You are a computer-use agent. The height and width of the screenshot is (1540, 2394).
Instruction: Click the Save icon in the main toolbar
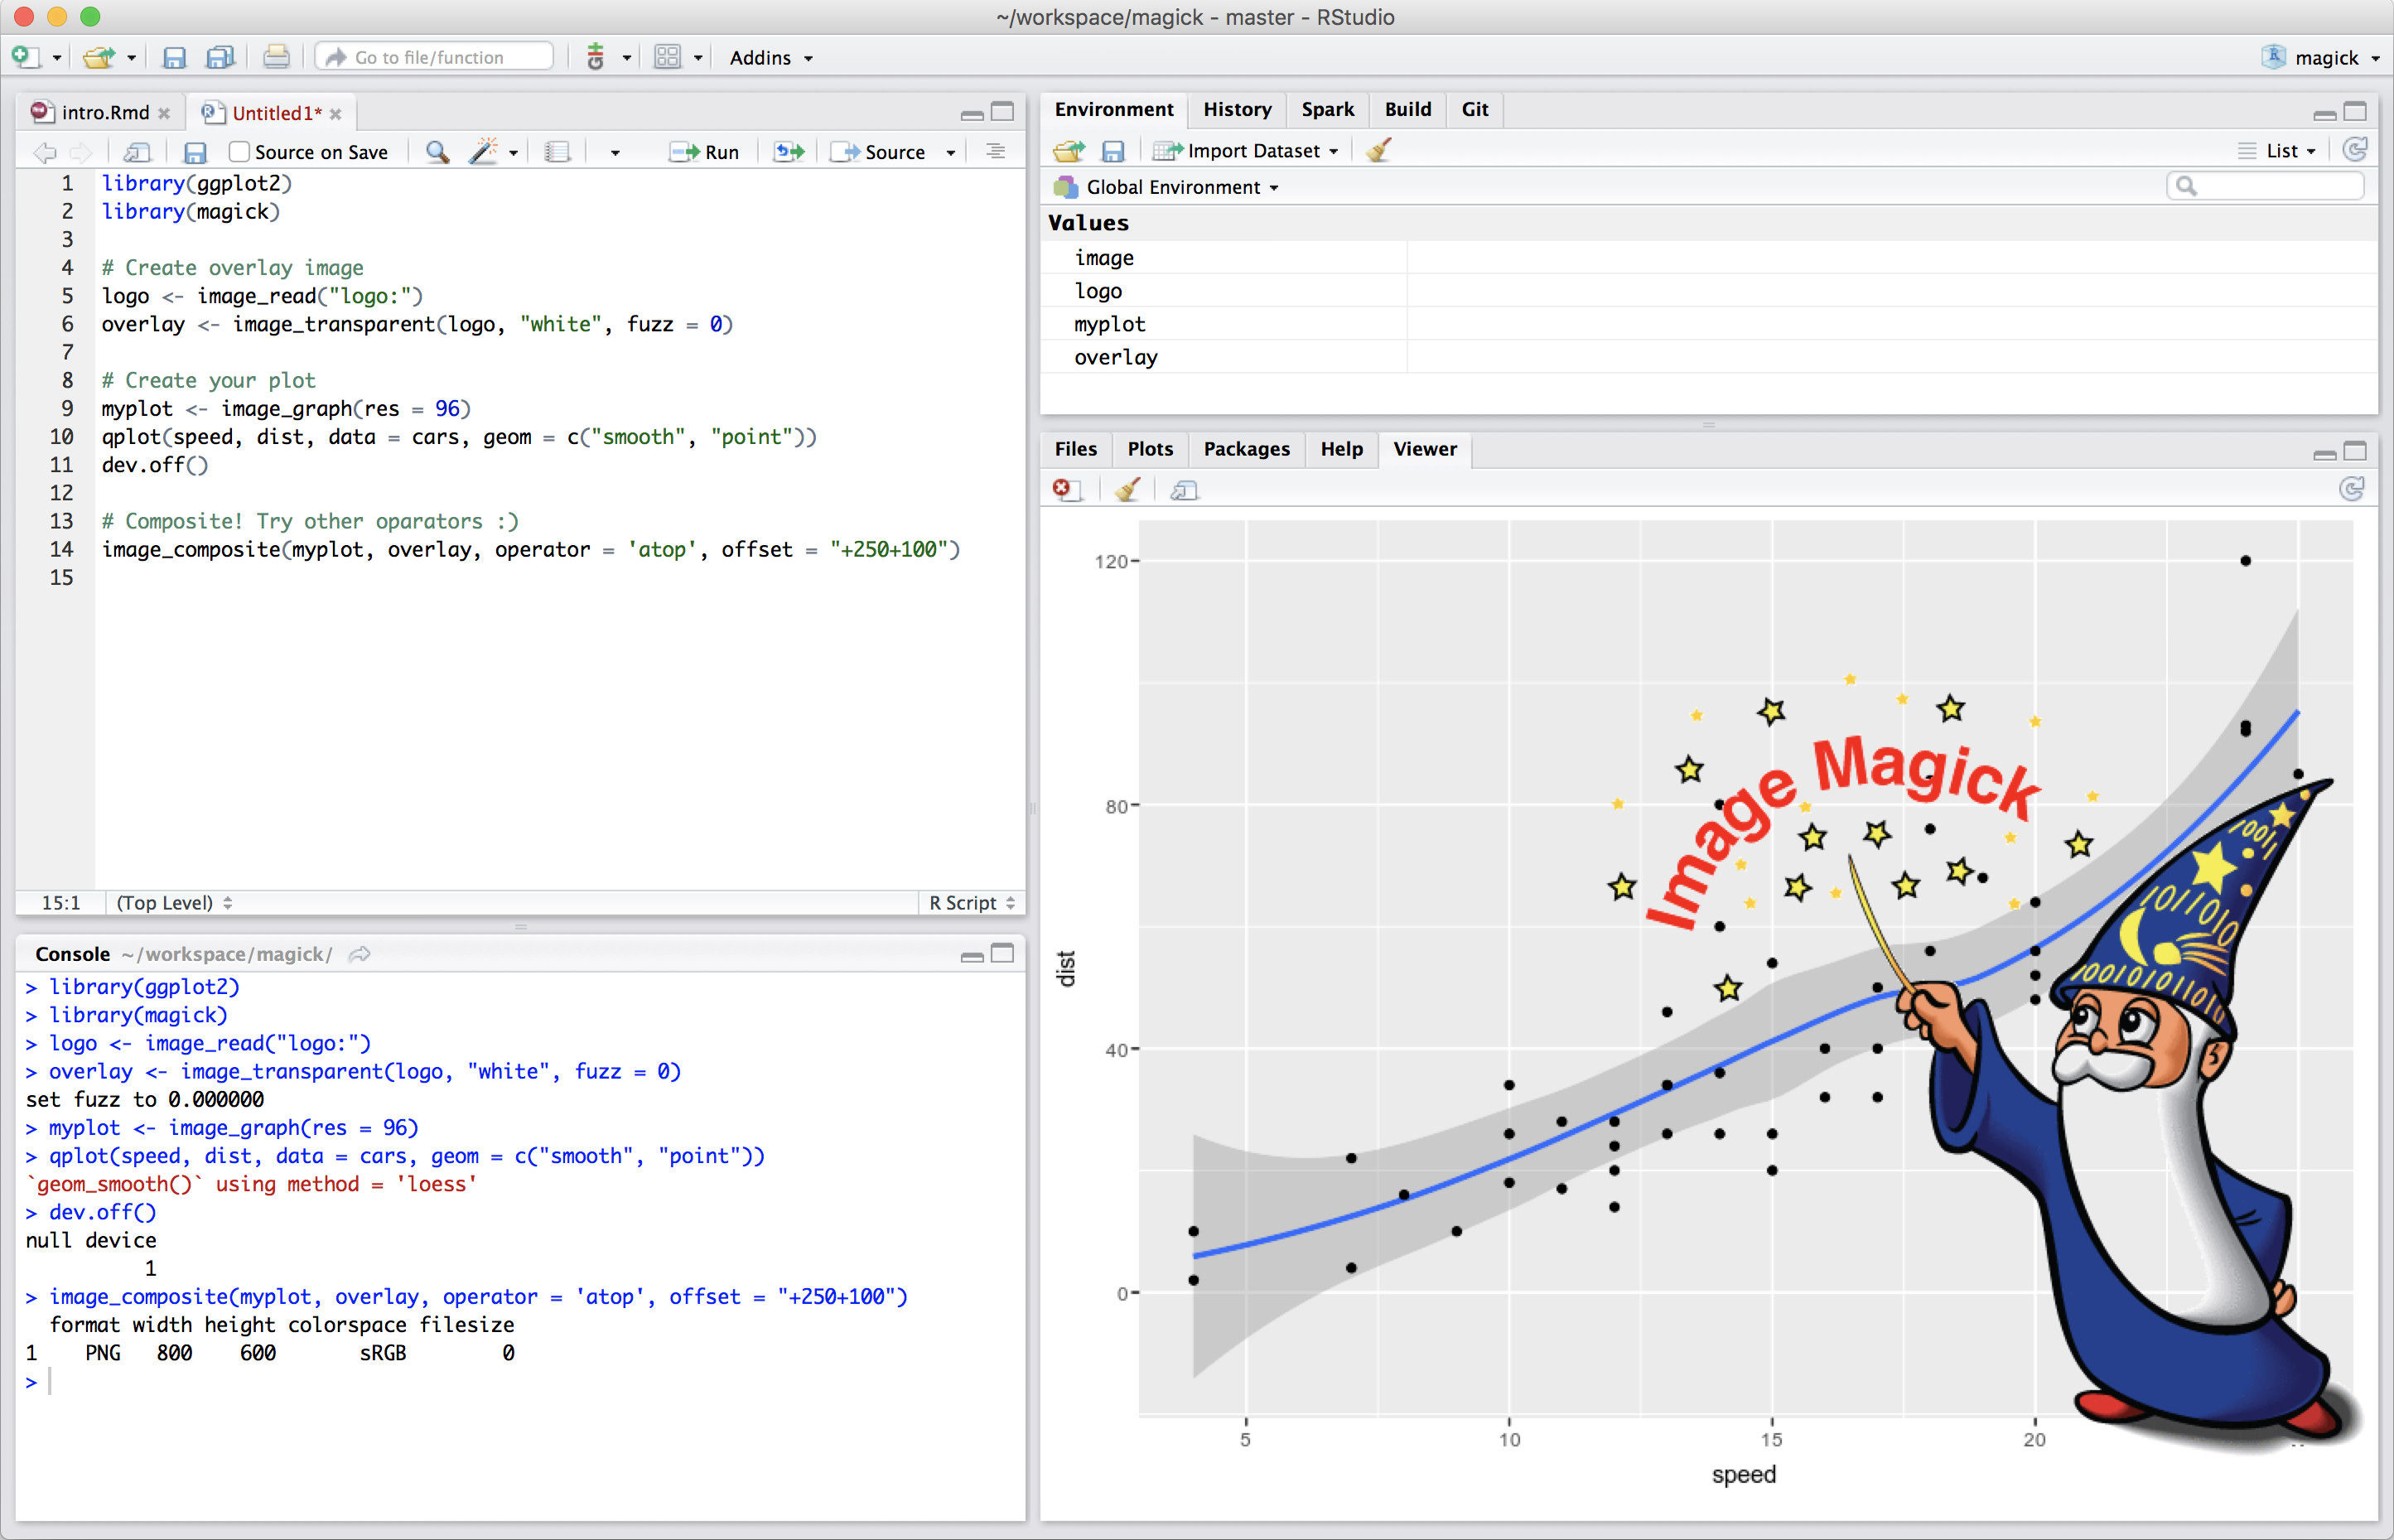[x=174, y=57]
